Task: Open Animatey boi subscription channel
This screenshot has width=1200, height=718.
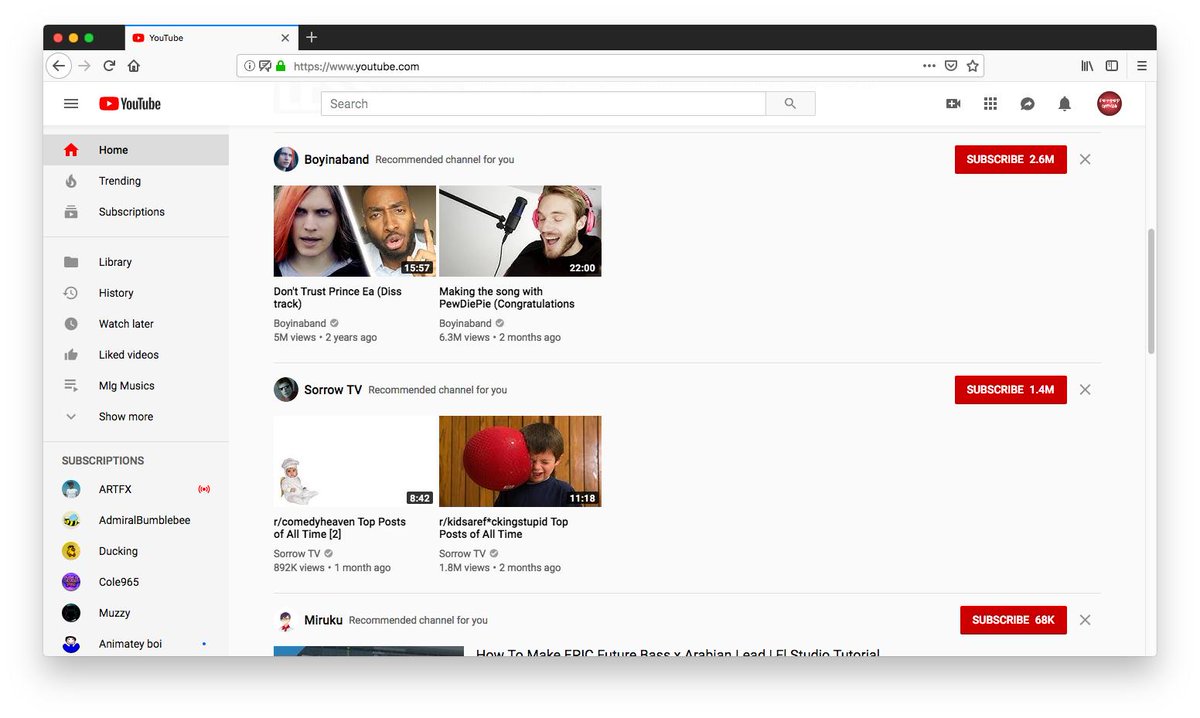Action: 136,644
